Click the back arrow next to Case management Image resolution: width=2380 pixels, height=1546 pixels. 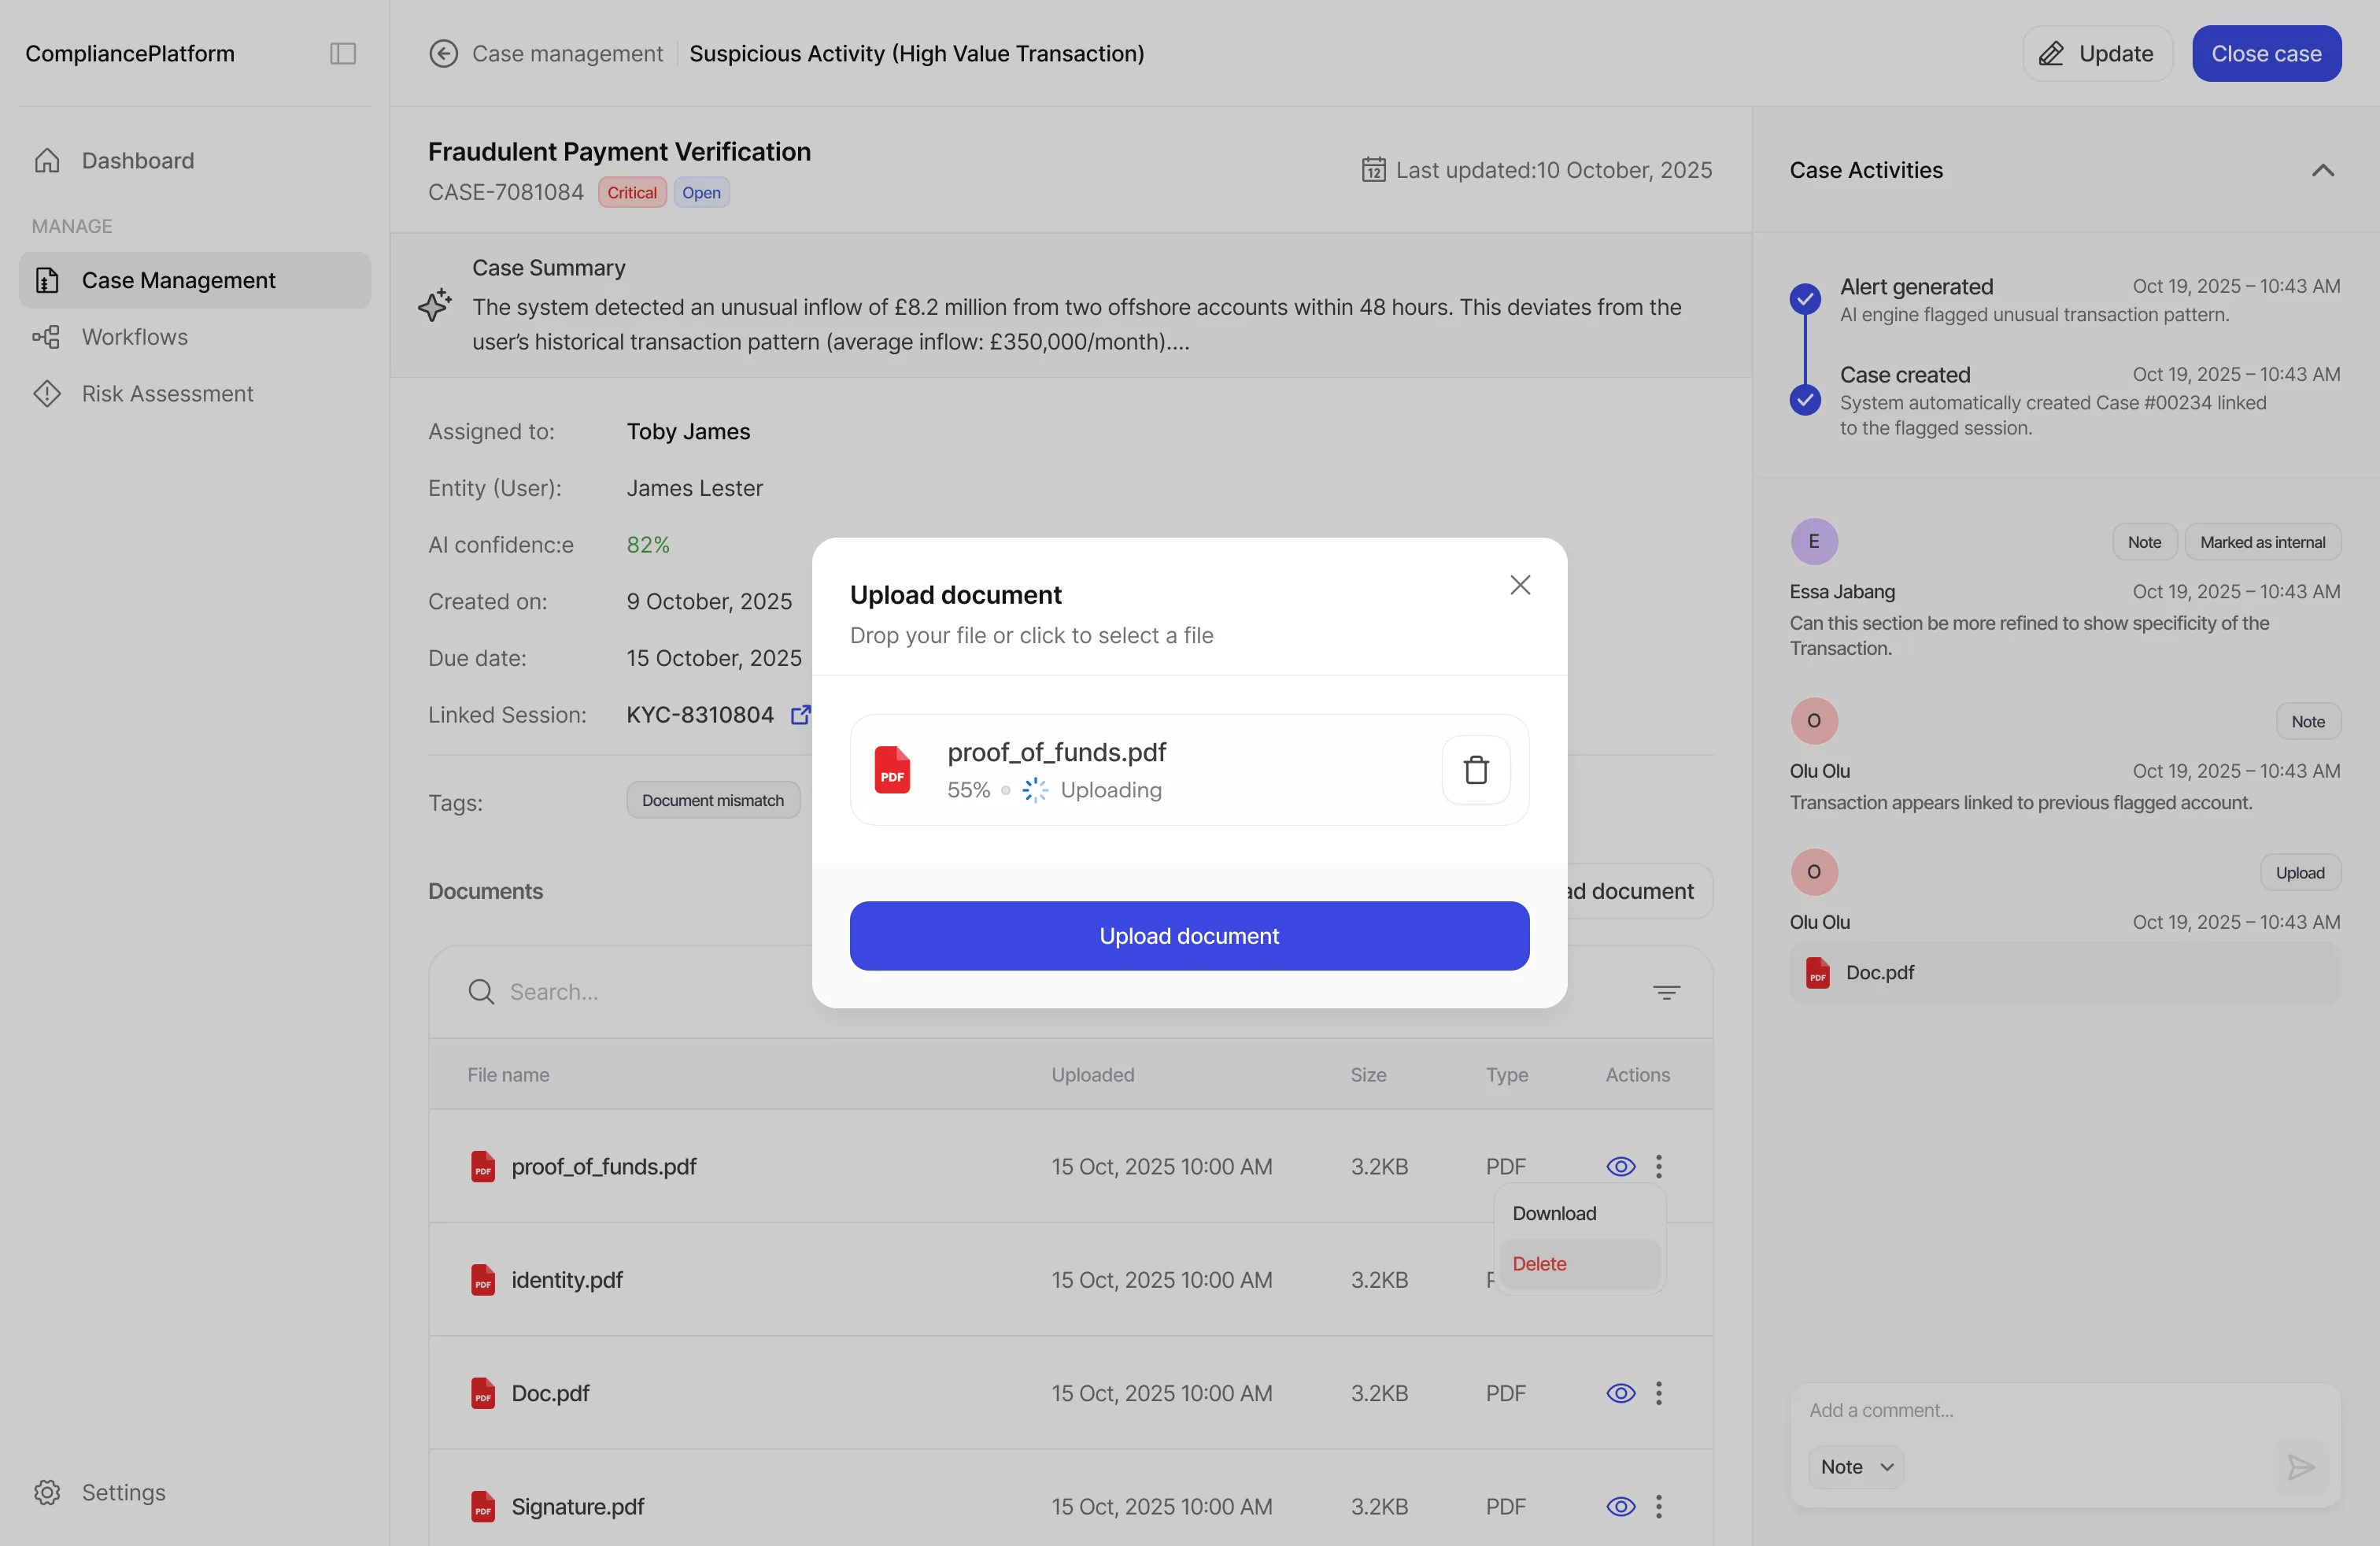(442, 53)
